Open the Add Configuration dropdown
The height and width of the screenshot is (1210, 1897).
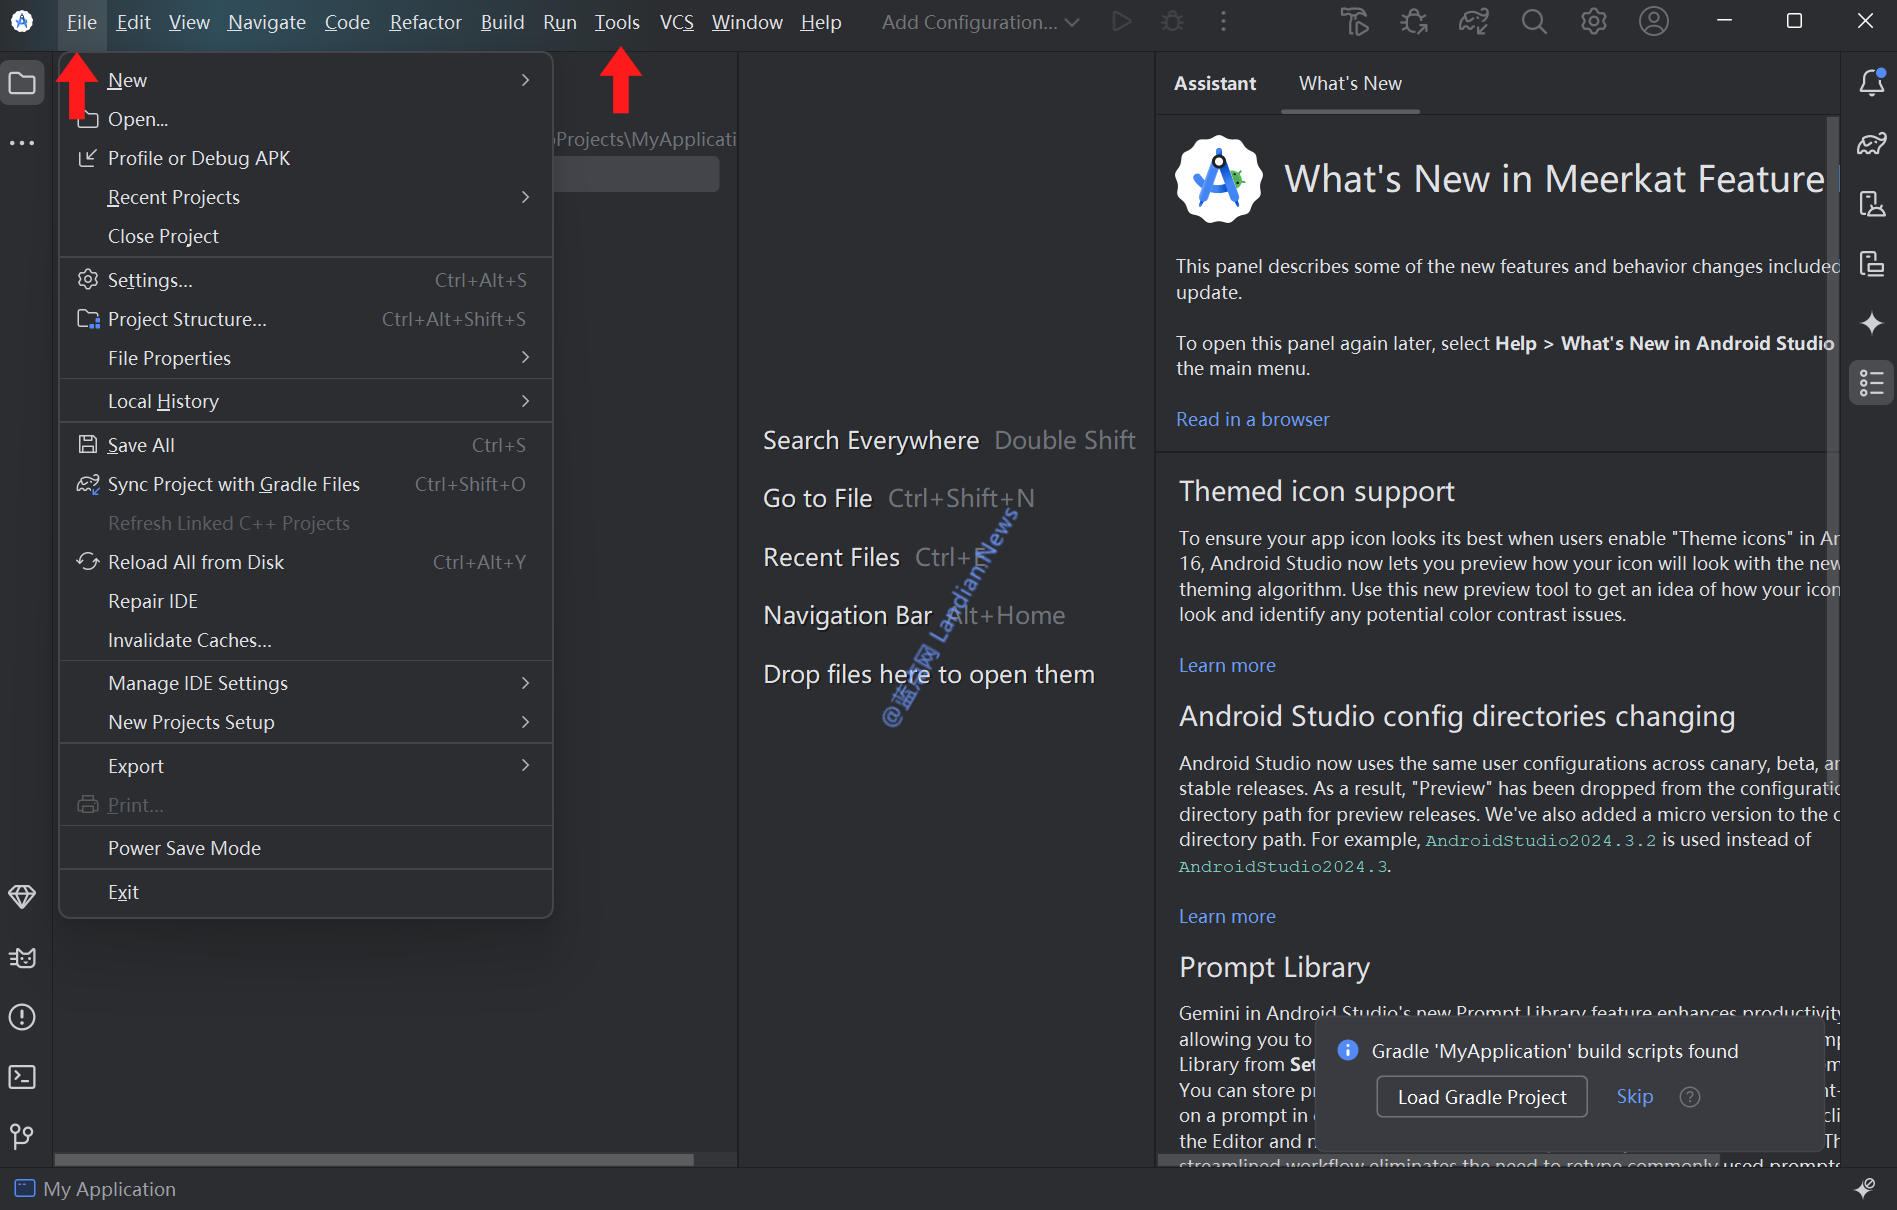pyautogui.click(x=979, y=22)
